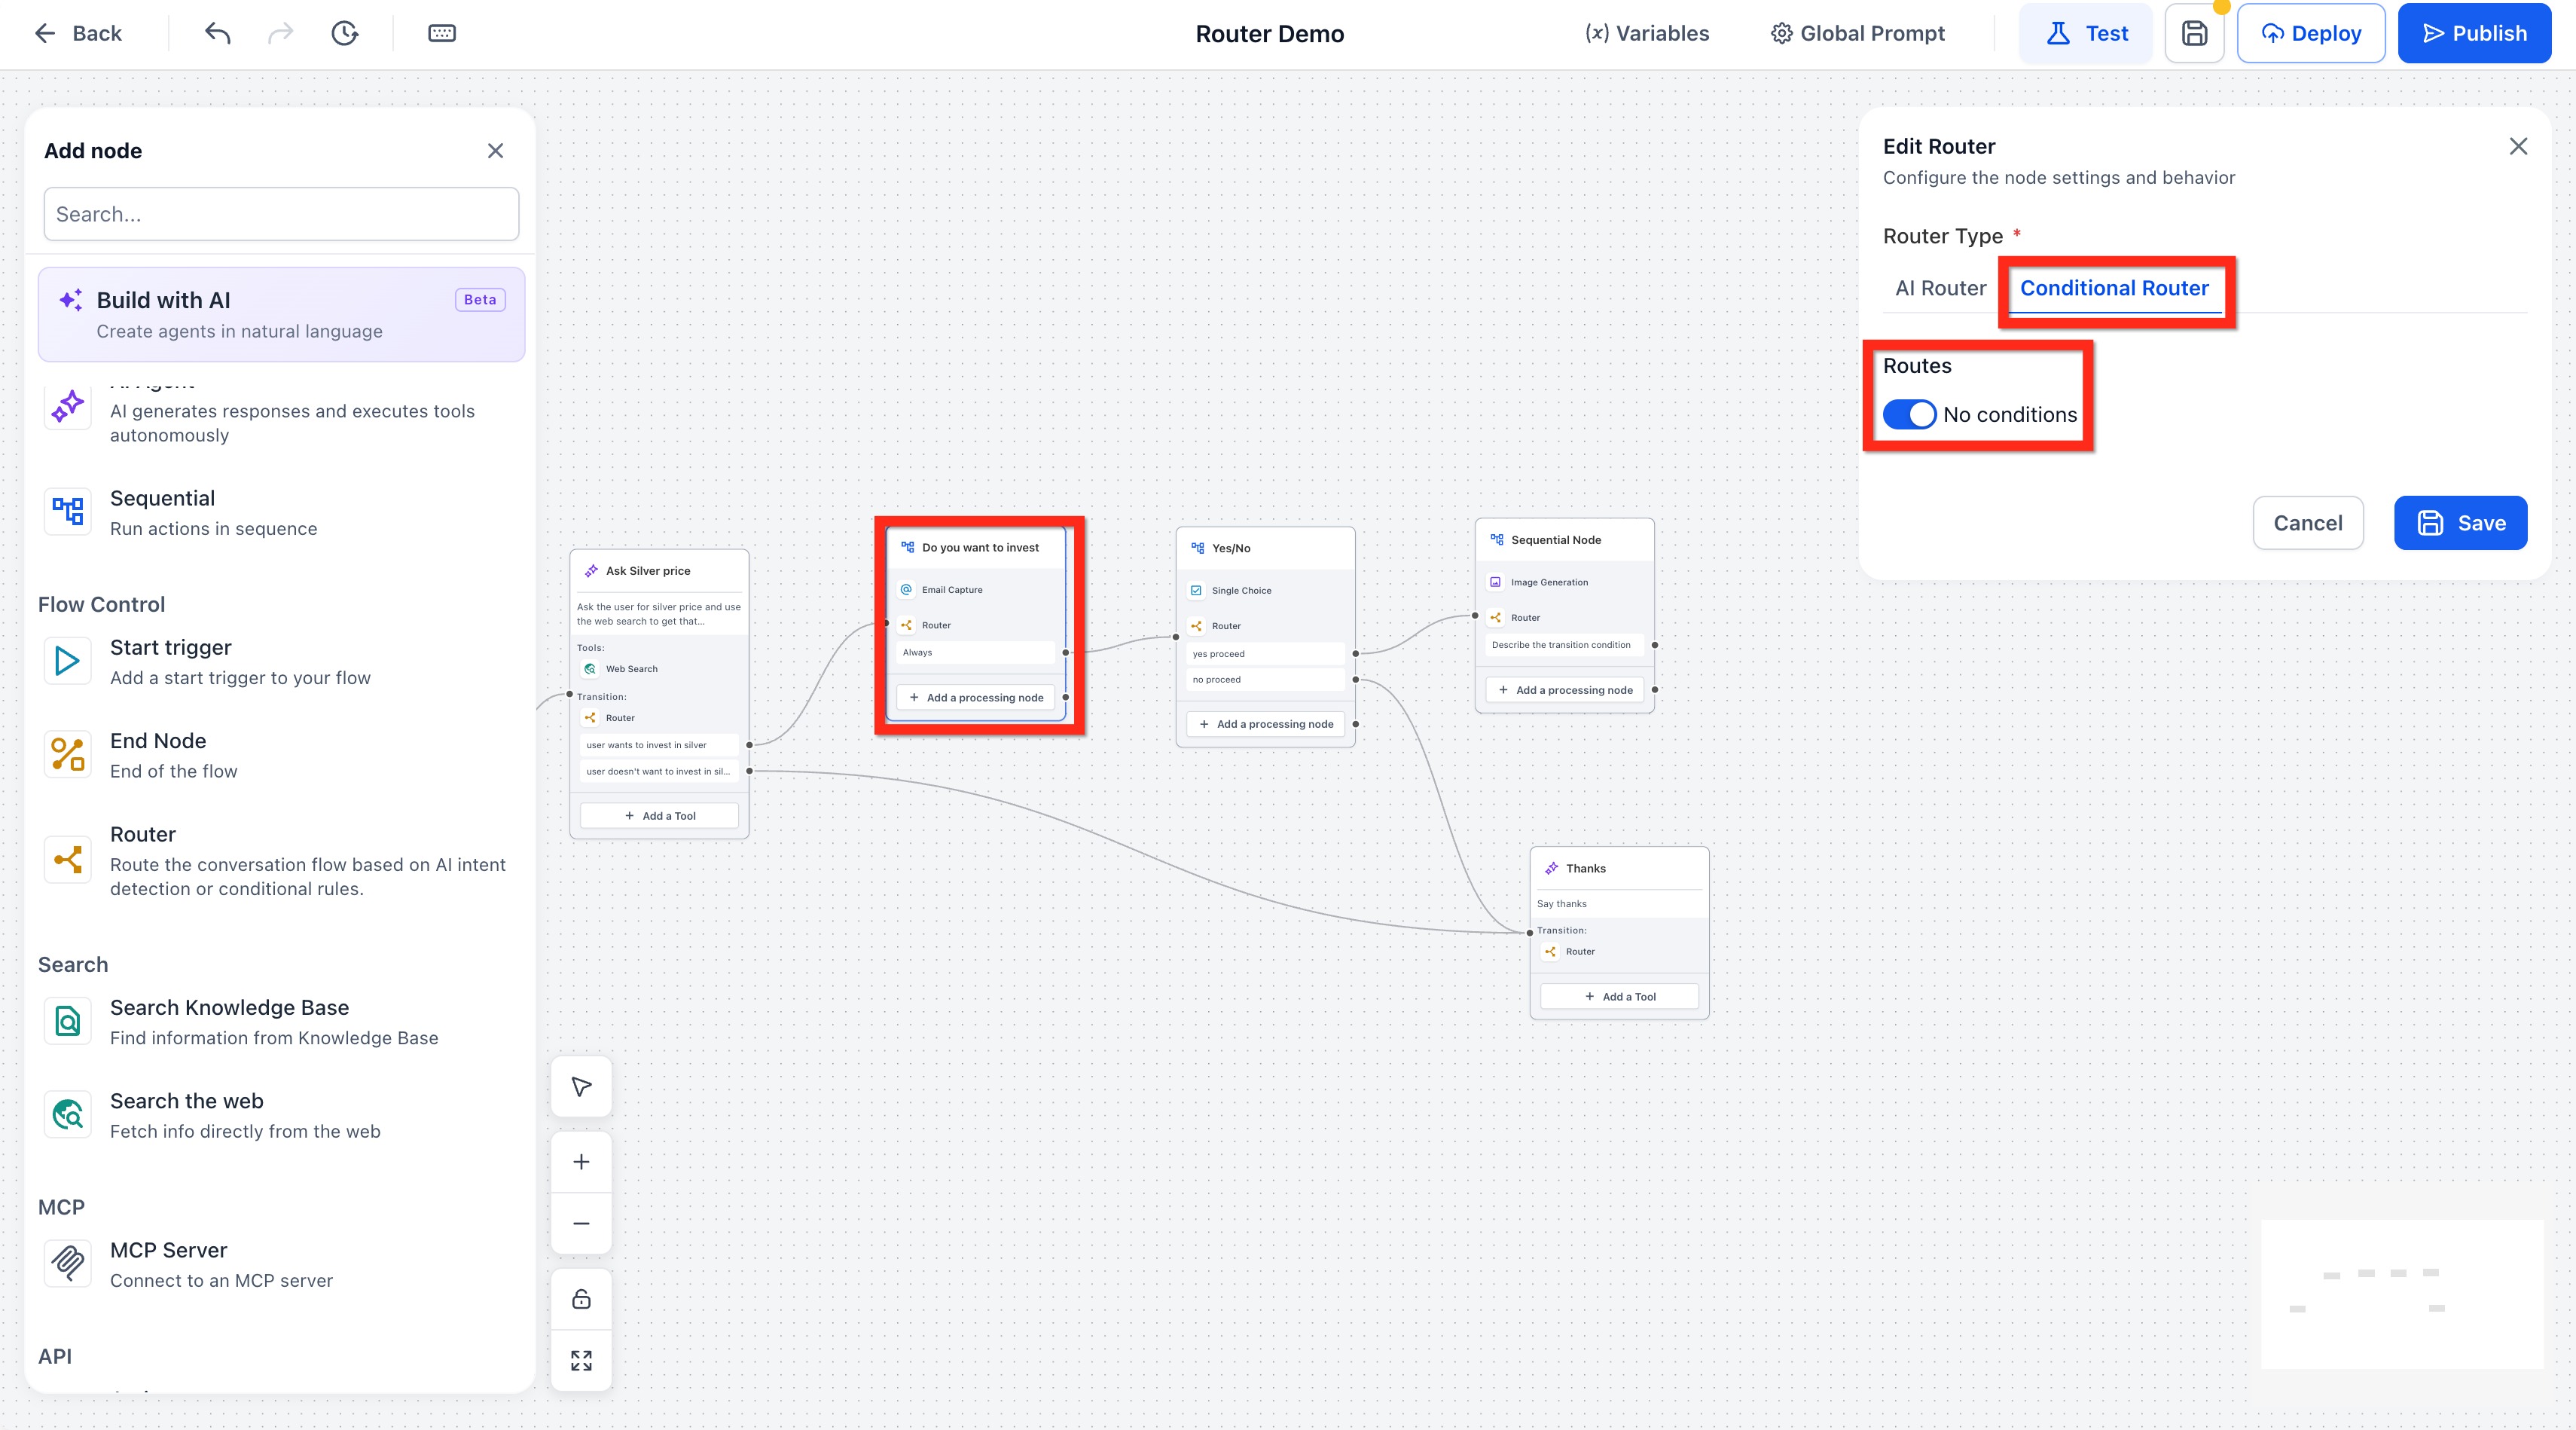Click the save floppy disk icon

(x=2194, y=33)
